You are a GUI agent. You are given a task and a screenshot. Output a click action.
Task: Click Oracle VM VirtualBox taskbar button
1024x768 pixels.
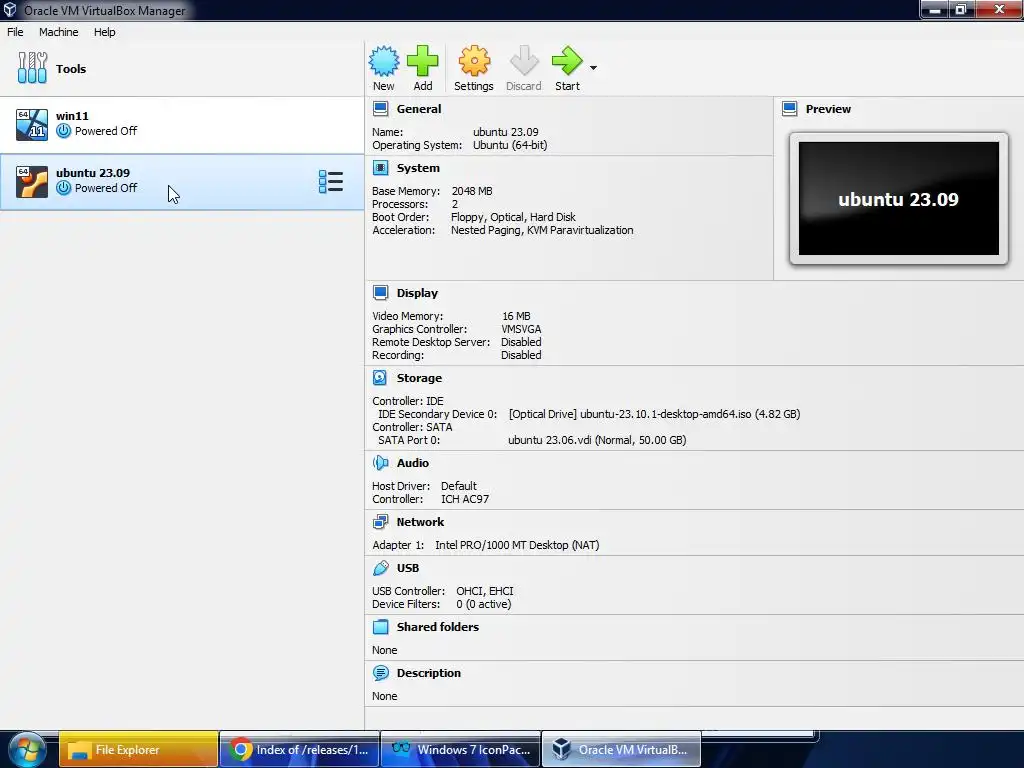pyautogui.click(x=621, y=749)
